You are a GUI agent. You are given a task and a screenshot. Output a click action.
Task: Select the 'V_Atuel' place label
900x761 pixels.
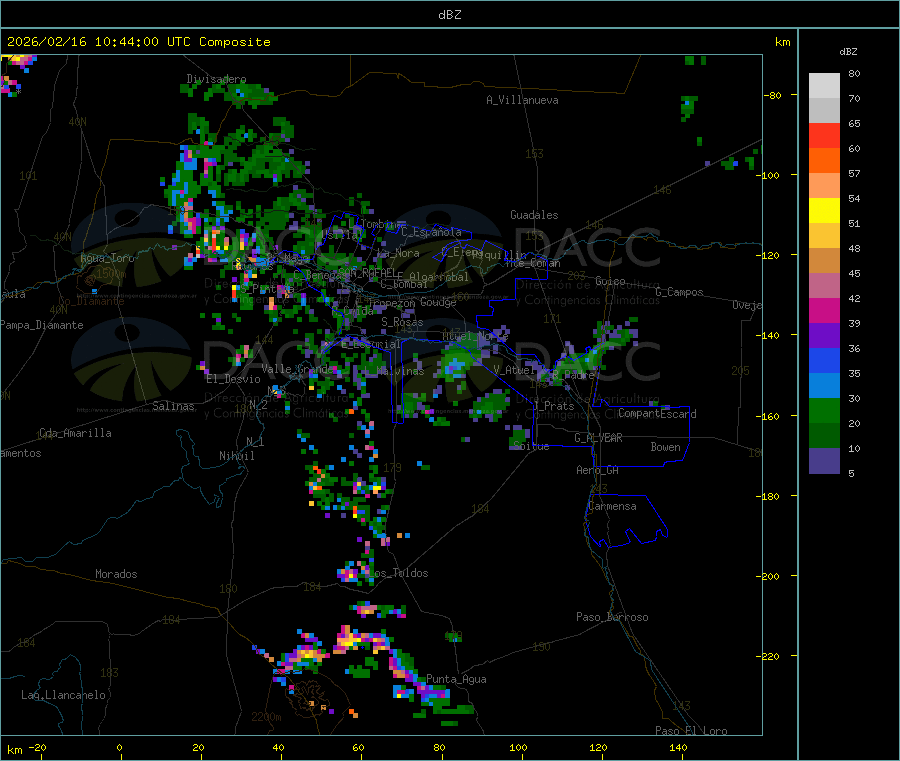point(514,370)
